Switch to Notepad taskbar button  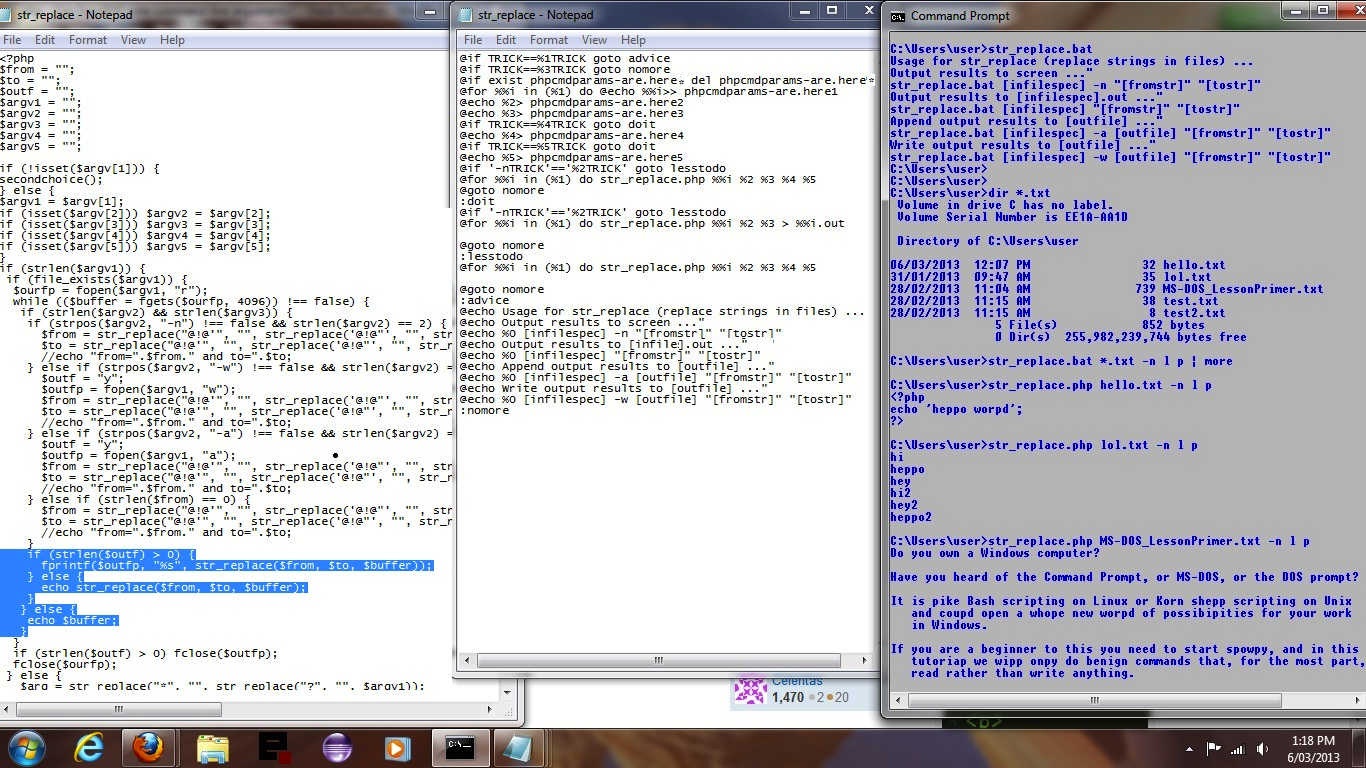coord(517,747)
